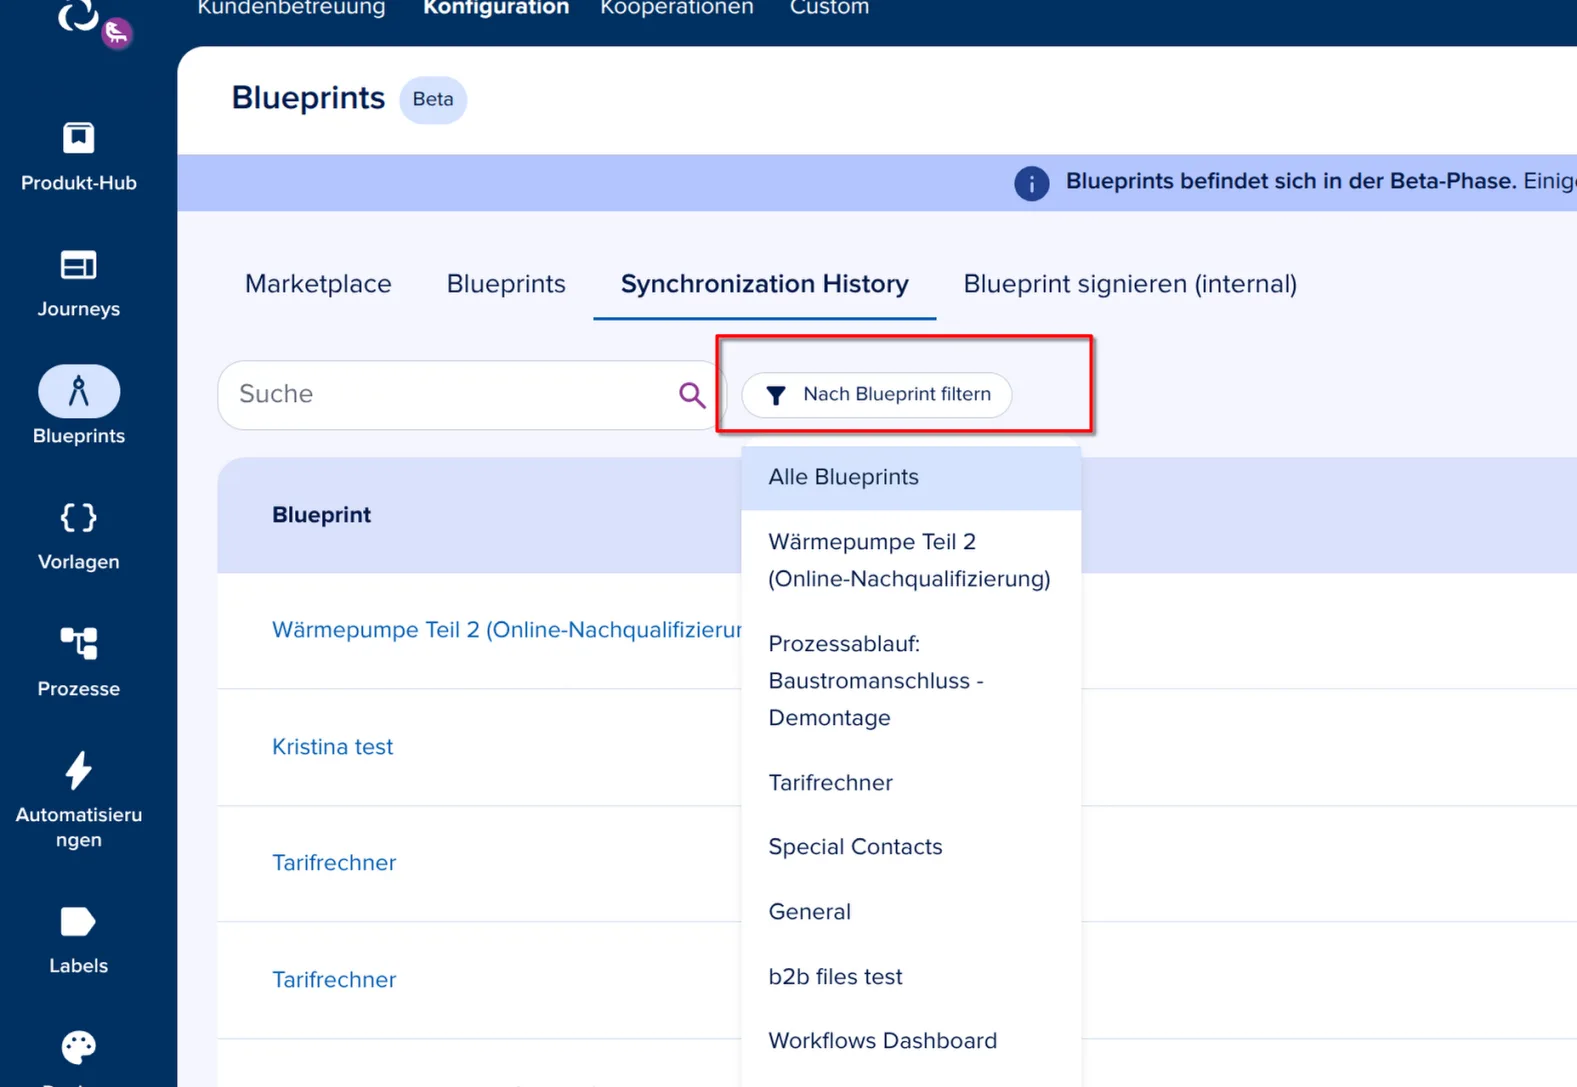The image size is (1577, 1087).
Task: Open the Vorlagen curly braces icon
Action: 79,517
